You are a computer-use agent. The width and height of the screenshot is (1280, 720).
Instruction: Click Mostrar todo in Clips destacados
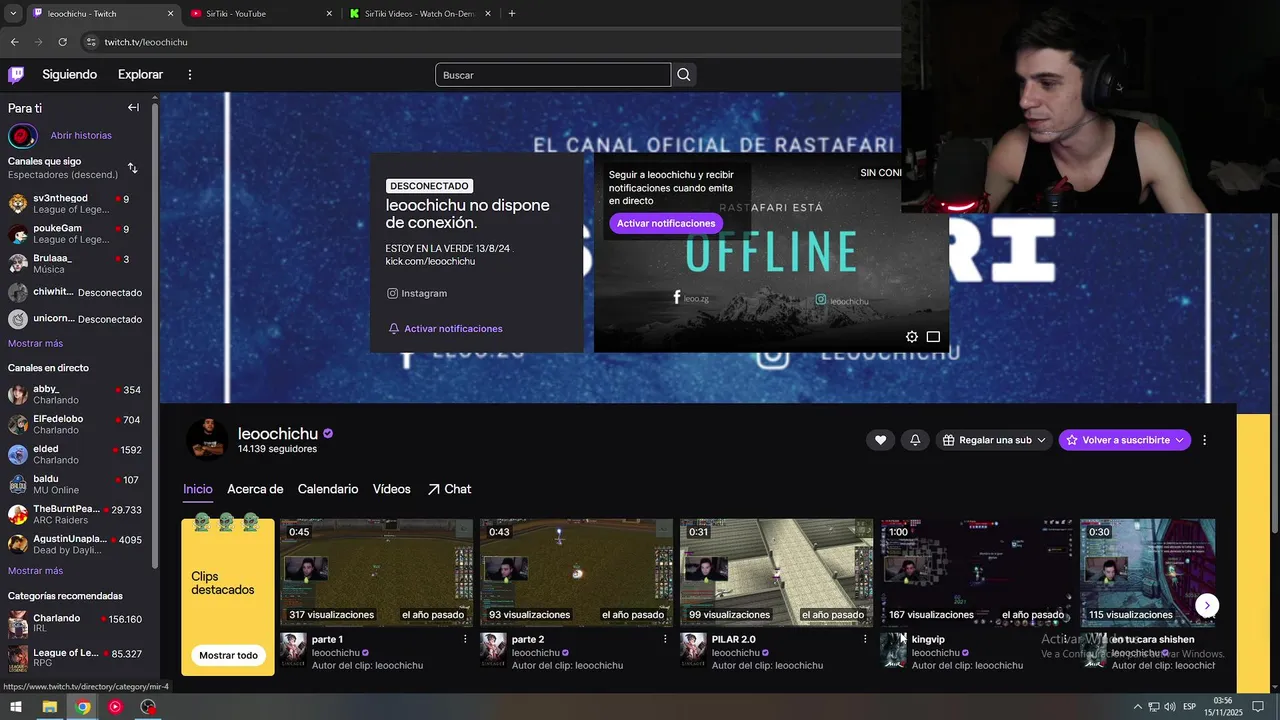tap(228, 656)
